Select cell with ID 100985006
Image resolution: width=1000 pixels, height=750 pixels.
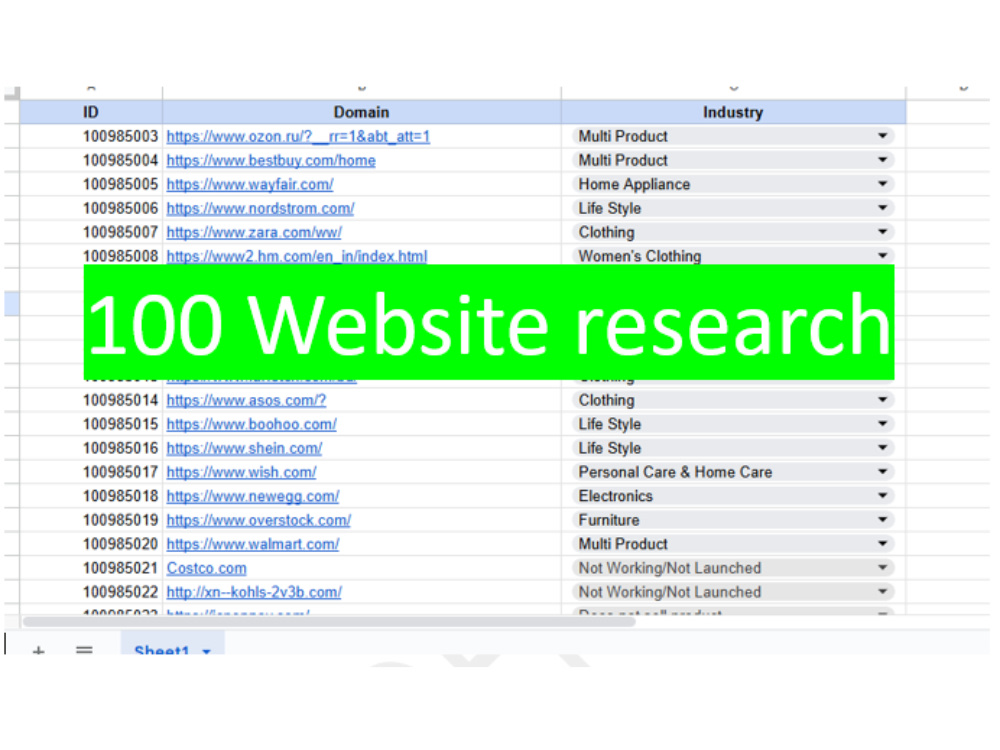tap(91, 209)
